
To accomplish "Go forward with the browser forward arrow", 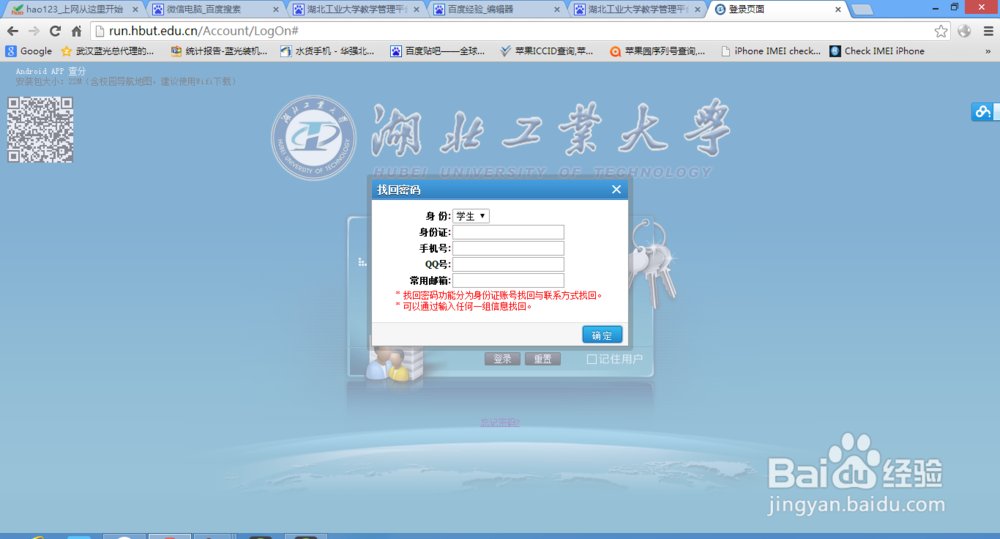I will coord(34,31).
